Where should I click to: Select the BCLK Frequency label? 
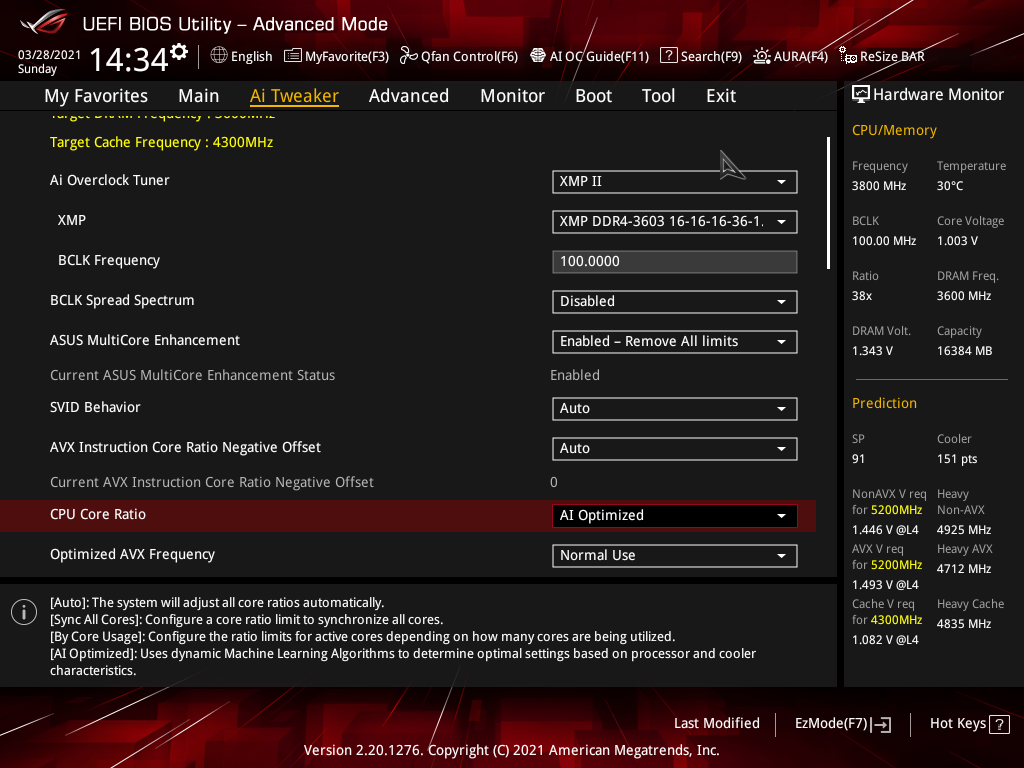pos(109,261)
